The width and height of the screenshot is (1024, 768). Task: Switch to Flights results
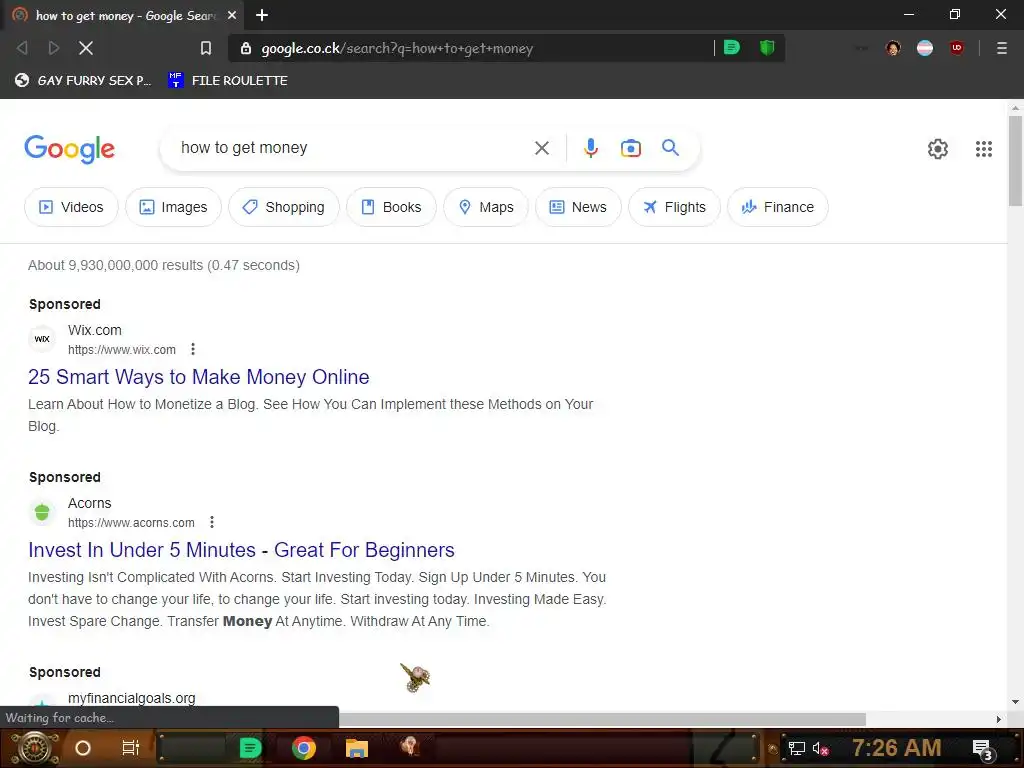[675, 207]
